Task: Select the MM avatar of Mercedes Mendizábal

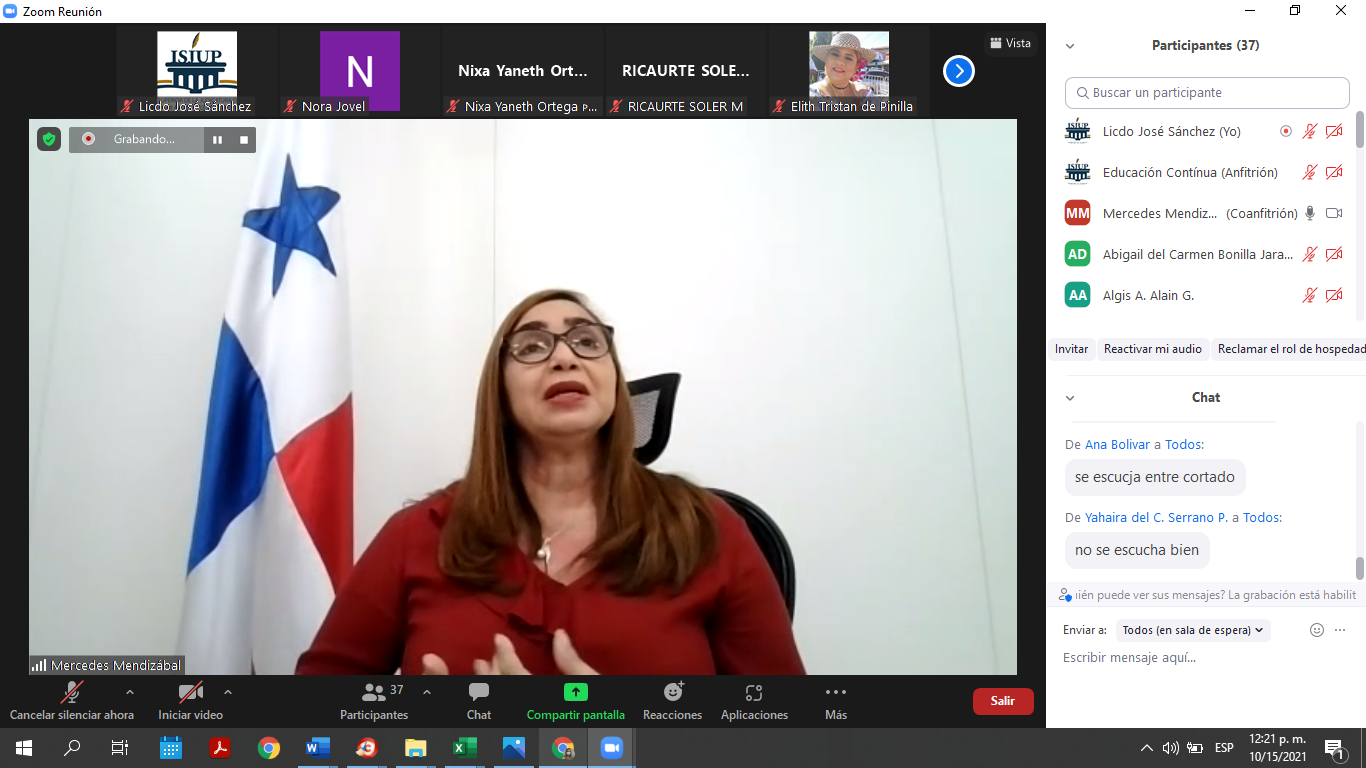Action: 1077,213
